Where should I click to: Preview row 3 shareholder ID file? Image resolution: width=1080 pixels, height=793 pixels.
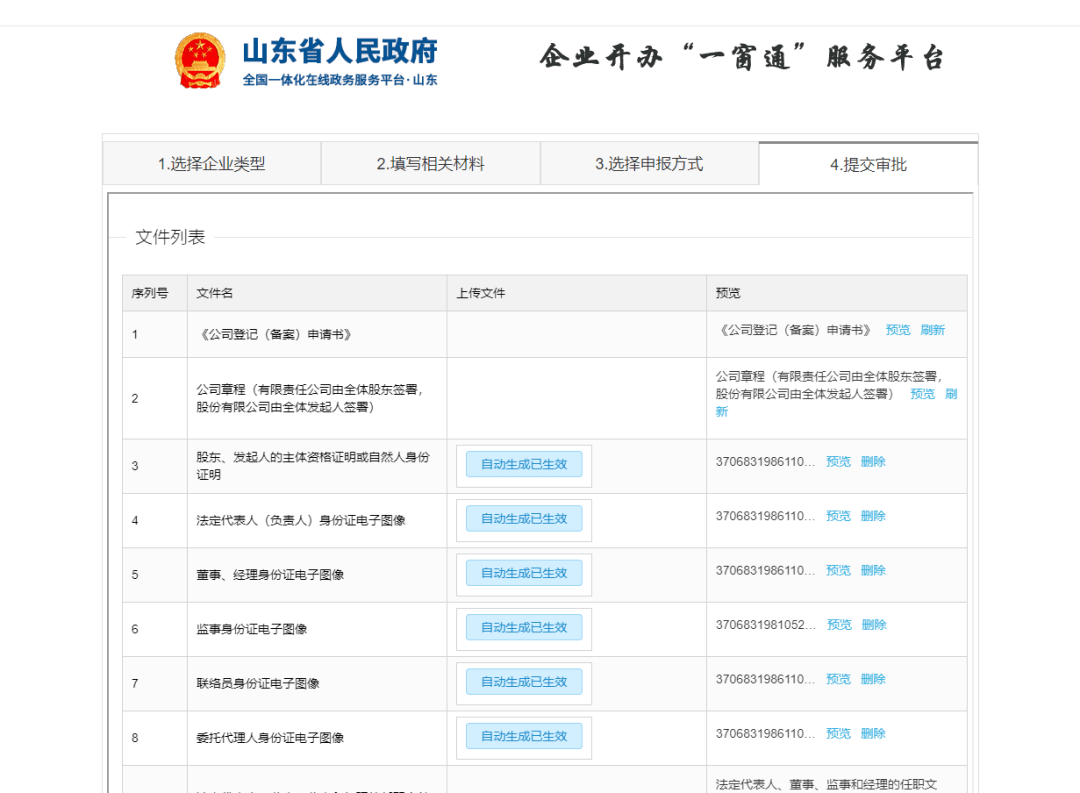[838, 462]
